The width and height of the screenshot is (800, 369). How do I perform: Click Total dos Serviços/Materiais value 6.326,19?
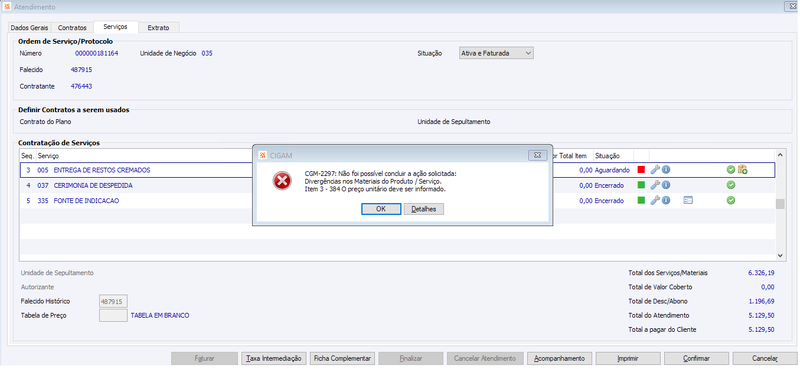761,273
